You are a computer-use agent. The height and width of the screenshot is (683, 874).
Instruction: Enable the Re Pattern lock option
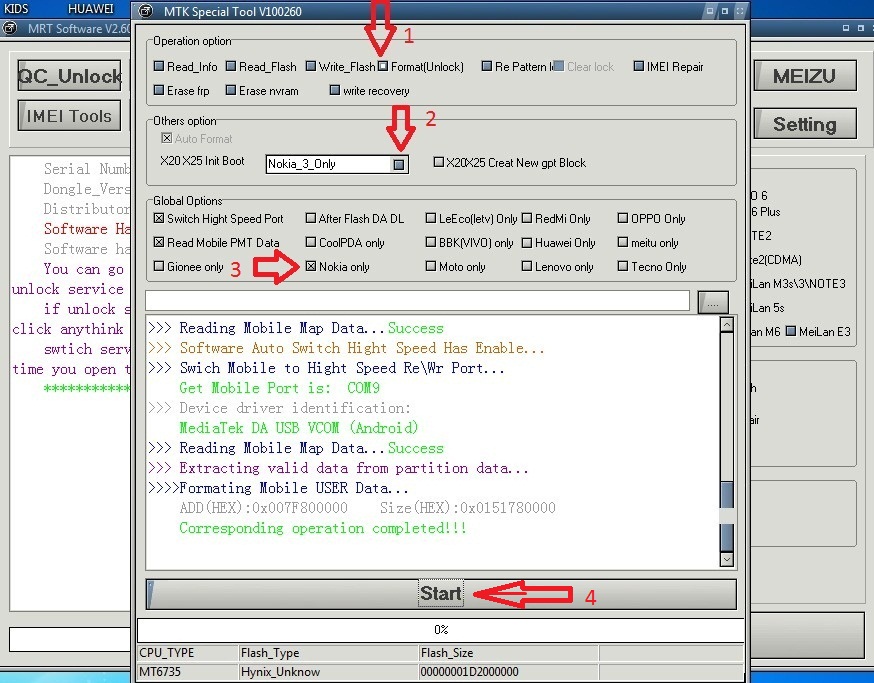(487, 66)
